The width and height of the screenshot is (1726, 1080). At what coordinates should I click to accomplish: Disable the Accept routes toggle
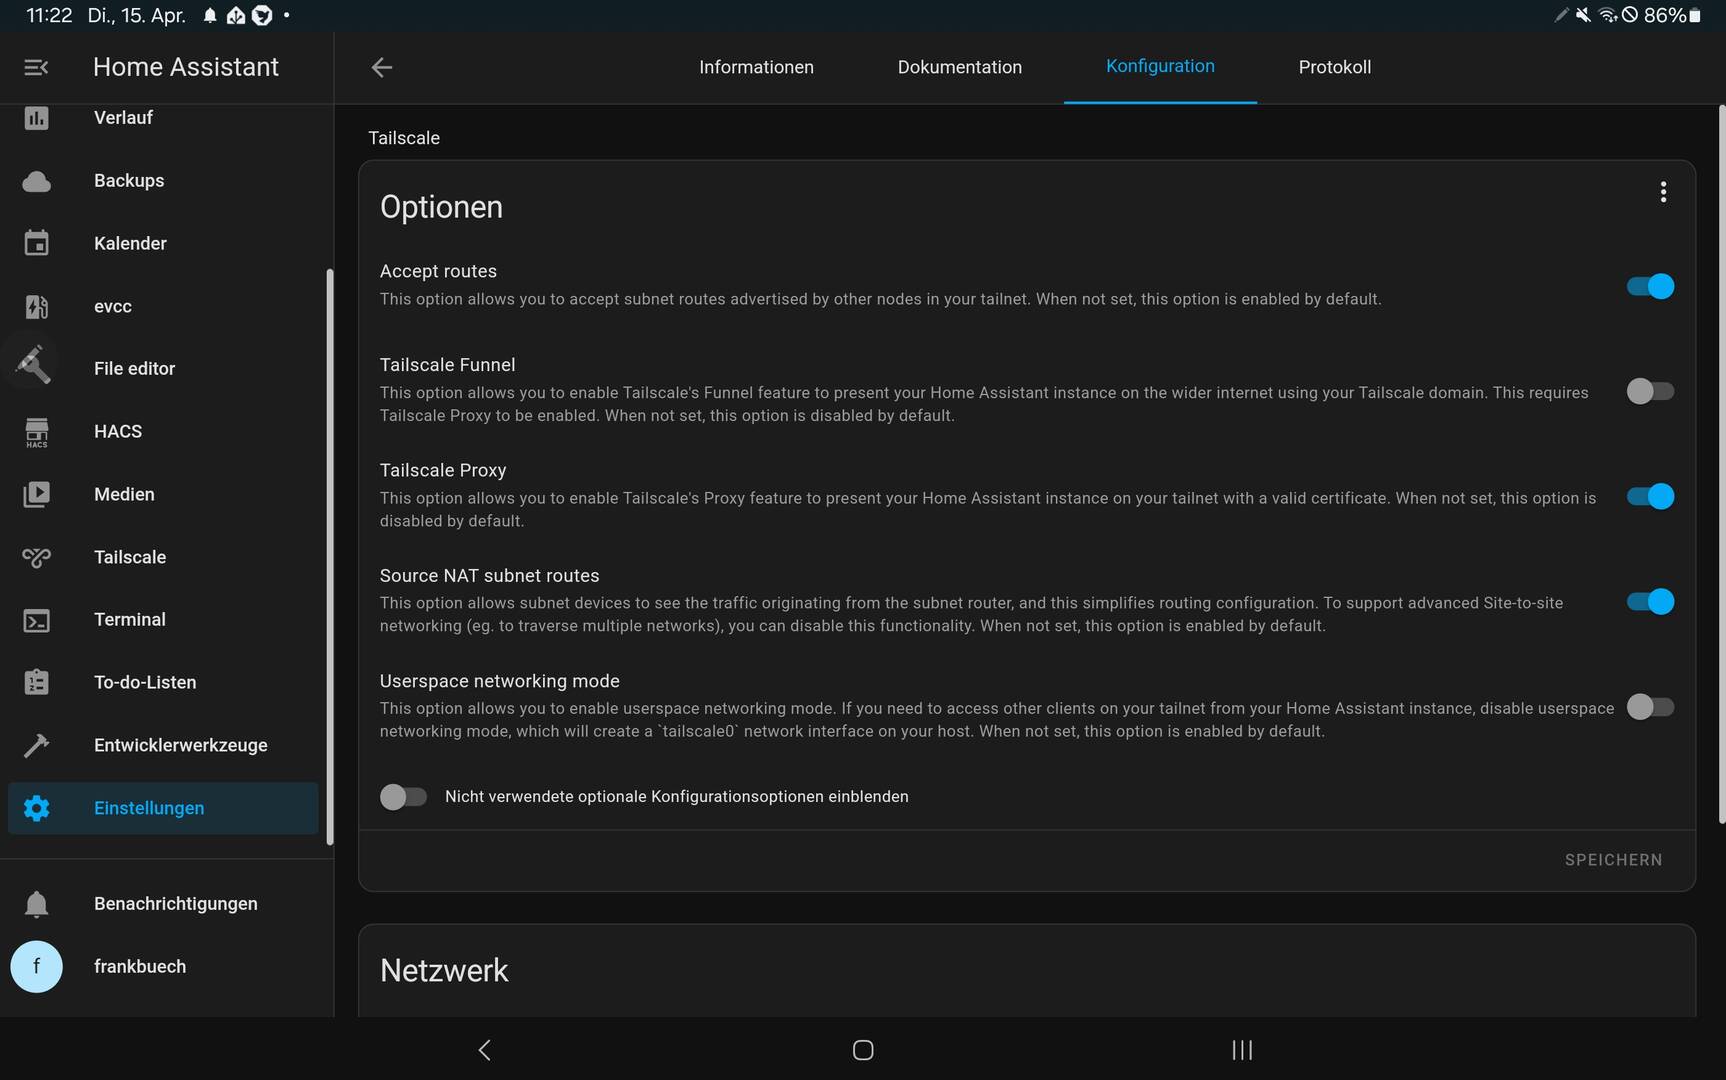click(1649, 287)
